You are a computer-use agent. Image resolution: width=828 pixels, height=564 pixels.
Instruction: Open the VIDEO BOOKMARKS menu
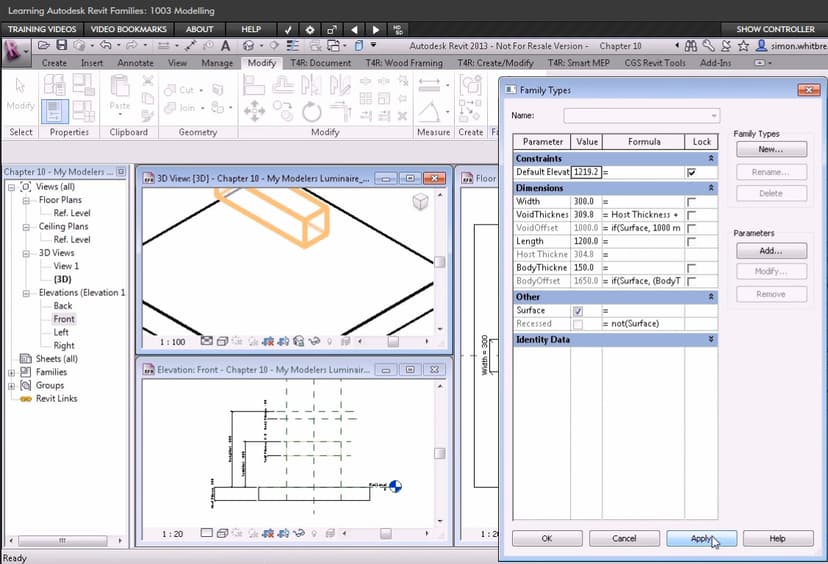(128, 30)
